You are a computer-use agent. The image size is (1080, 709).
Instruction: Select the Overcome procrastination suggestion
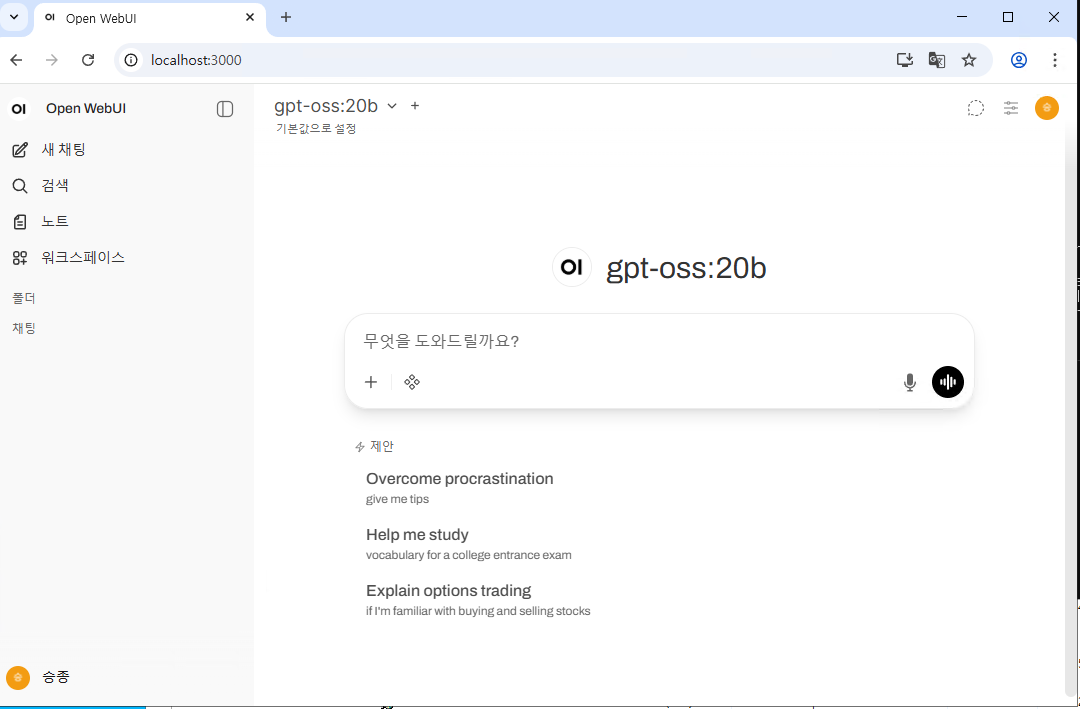[x=658, y=487]
